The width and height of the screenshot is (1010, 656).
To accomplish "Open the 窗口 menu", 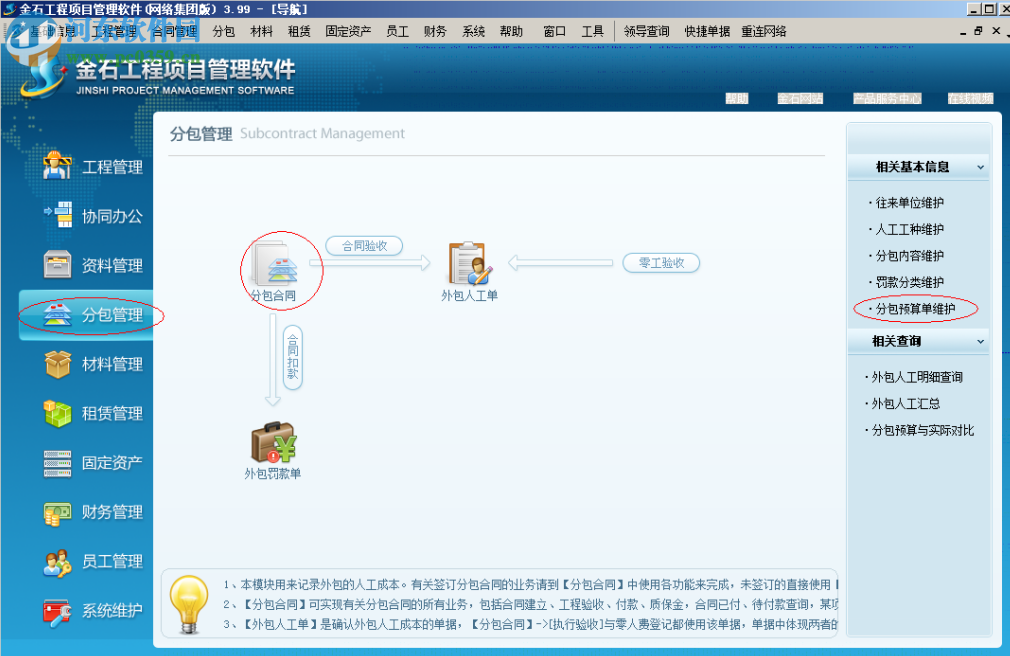I will pyautogui.click(x=554, y=31).
